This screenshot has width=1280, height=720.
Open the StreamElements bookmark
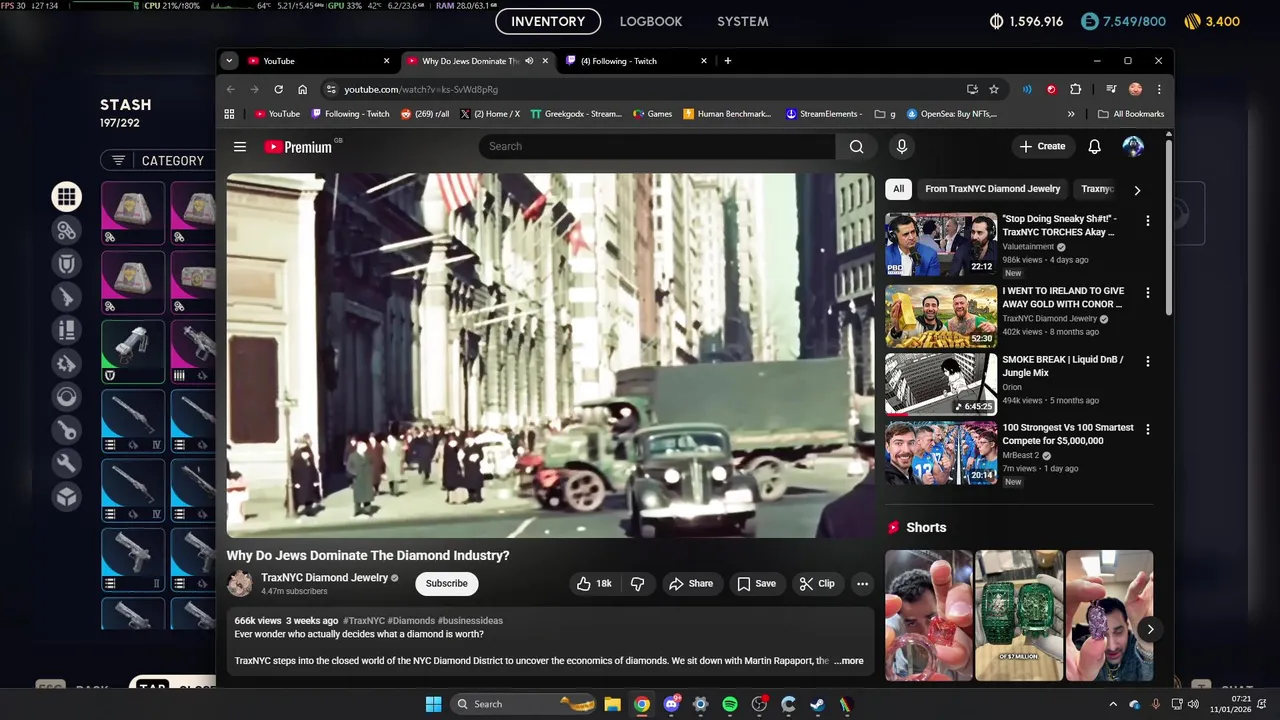click(823, 114)
